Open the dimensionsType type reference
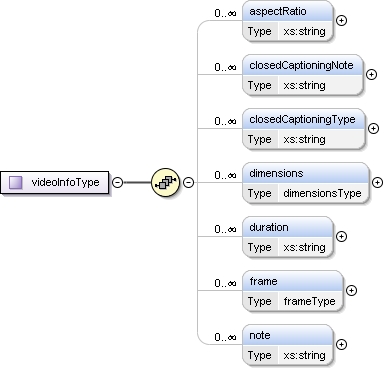The image size is (385, 370). [x=322, y=193]
